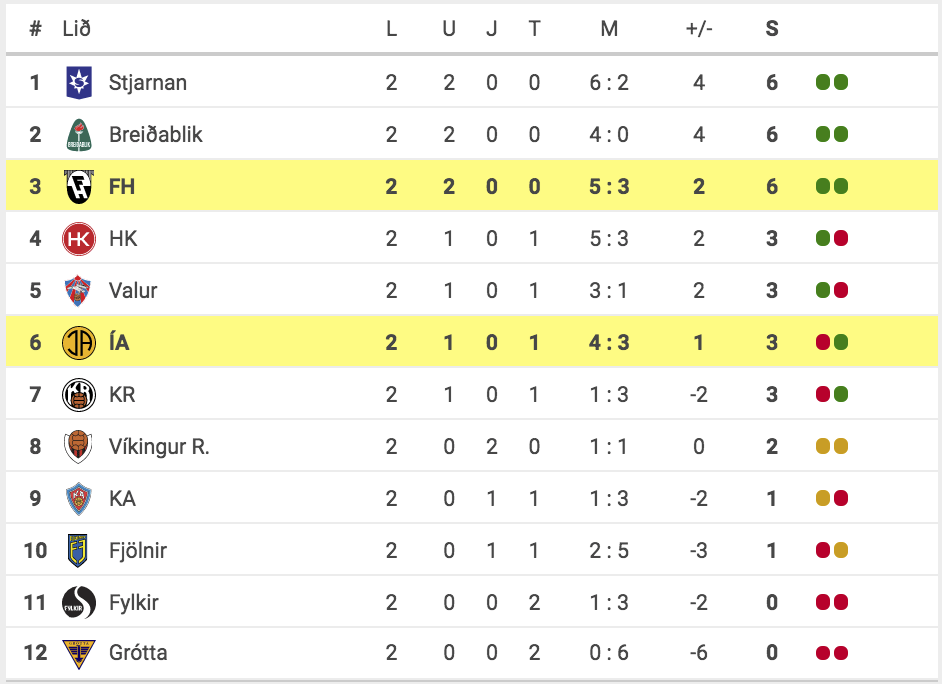Click the Lið column header
Image resolution: width=942 pixels, height=684 pixels.
76,28
